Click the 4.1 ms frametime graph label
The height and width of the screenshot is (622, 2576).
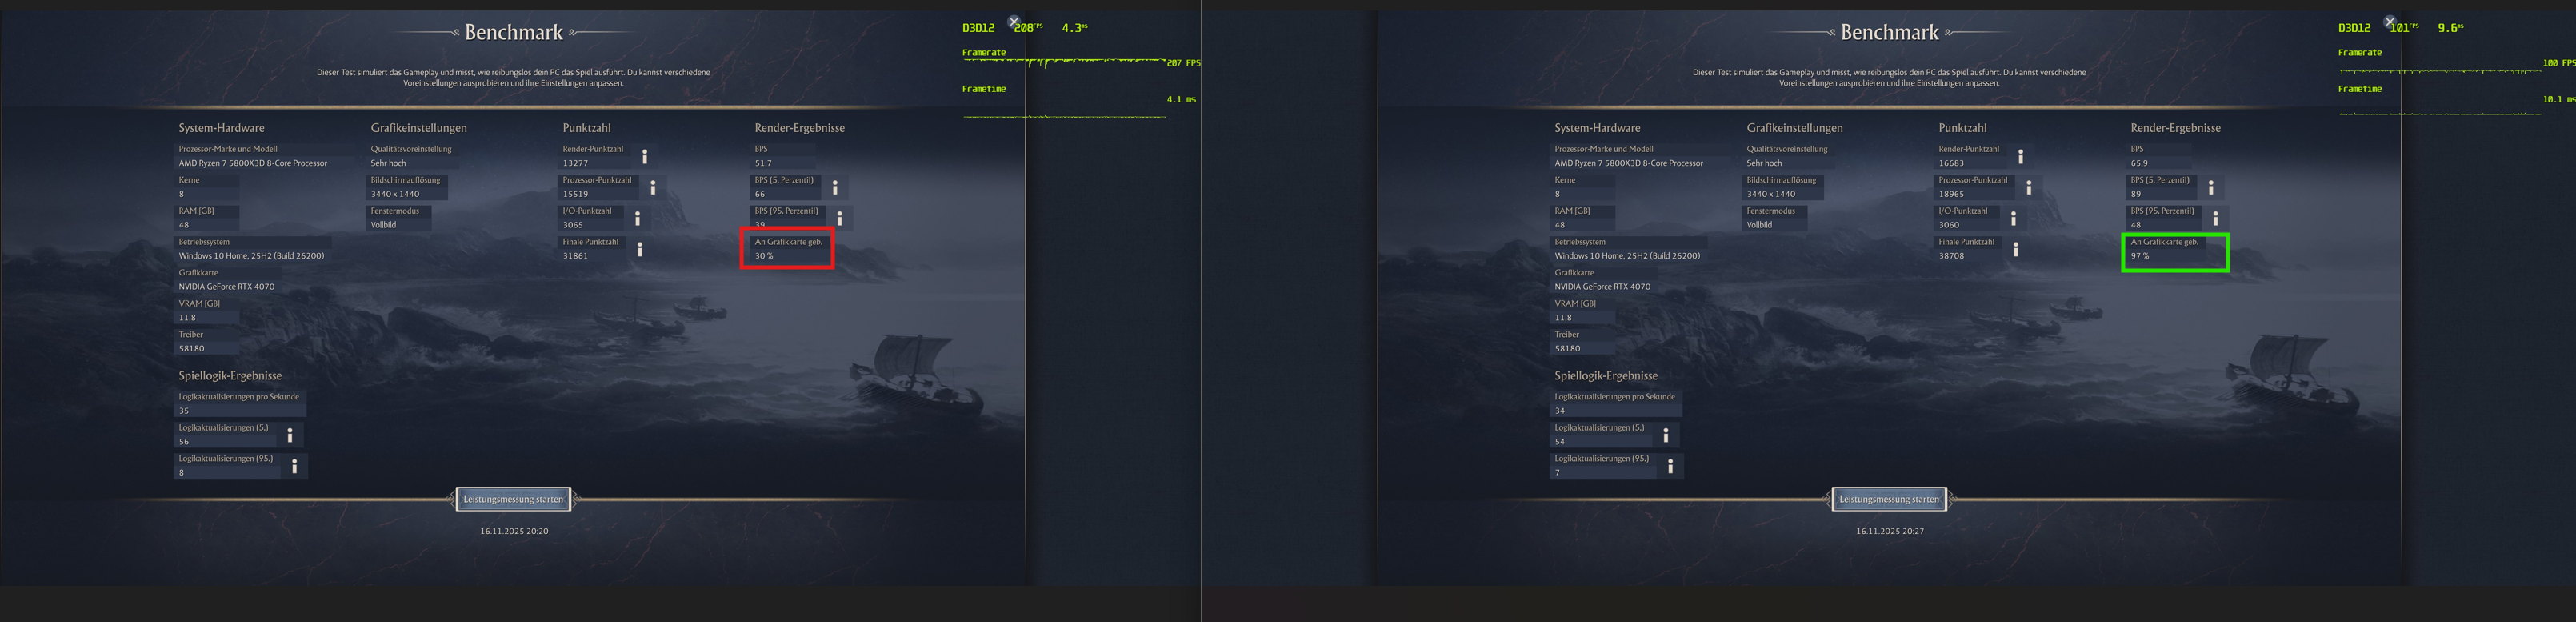(1181, 99)
